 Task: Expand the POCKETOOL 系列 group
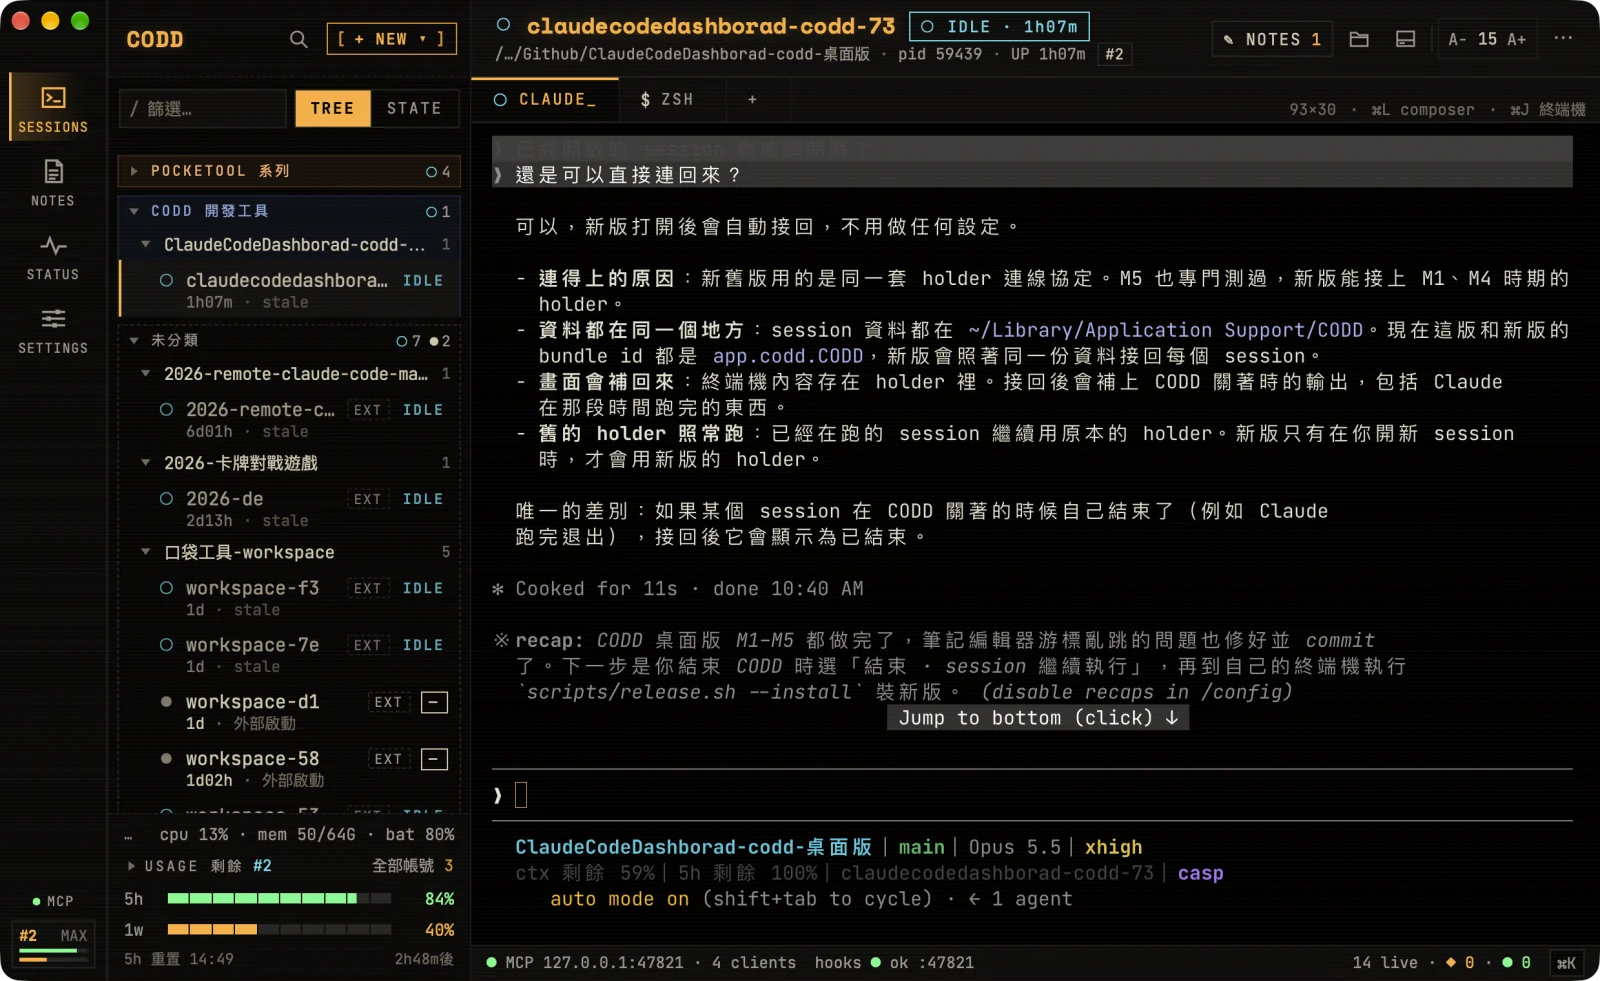pyautogui.click(x=289, y=171)
